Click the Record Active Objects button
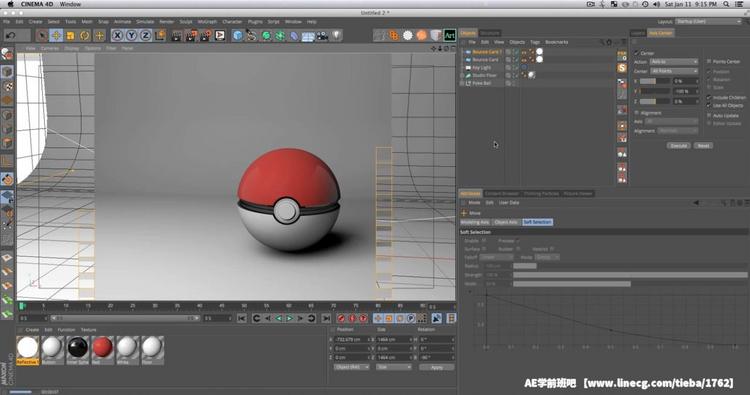Viewport: 750px width, 395px height. pyautogui.click(x=341, y=318)
